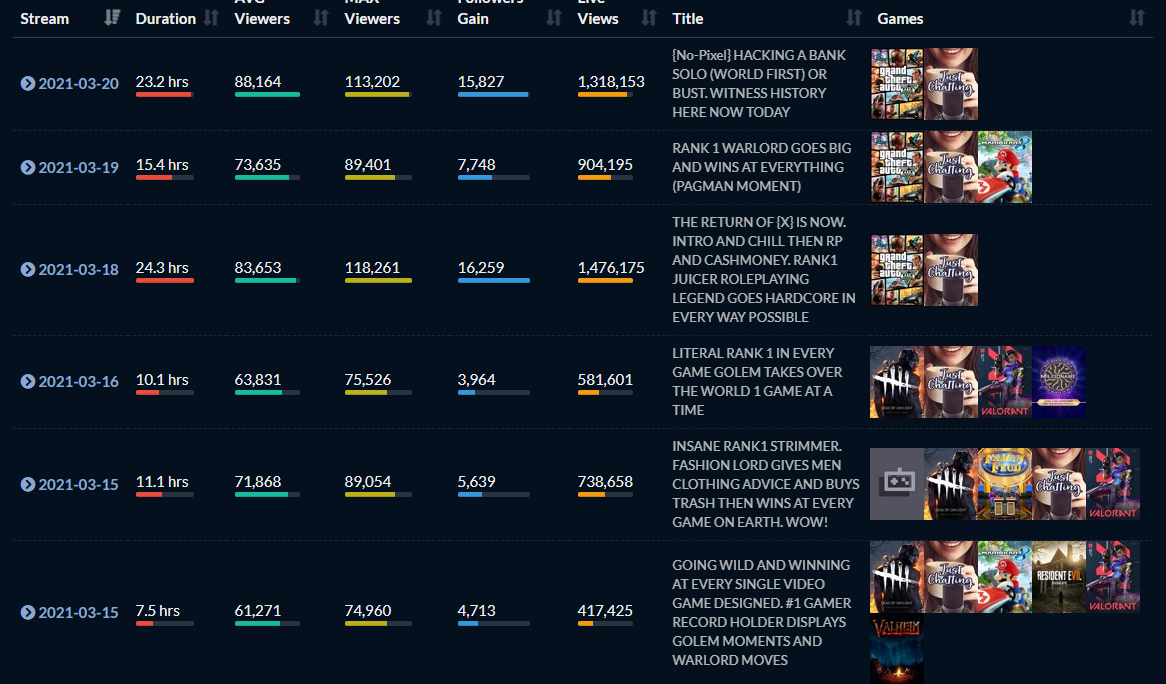Click the Mario Kart thumbnail on 2021-03-19 row

[x=1005, y=167]
